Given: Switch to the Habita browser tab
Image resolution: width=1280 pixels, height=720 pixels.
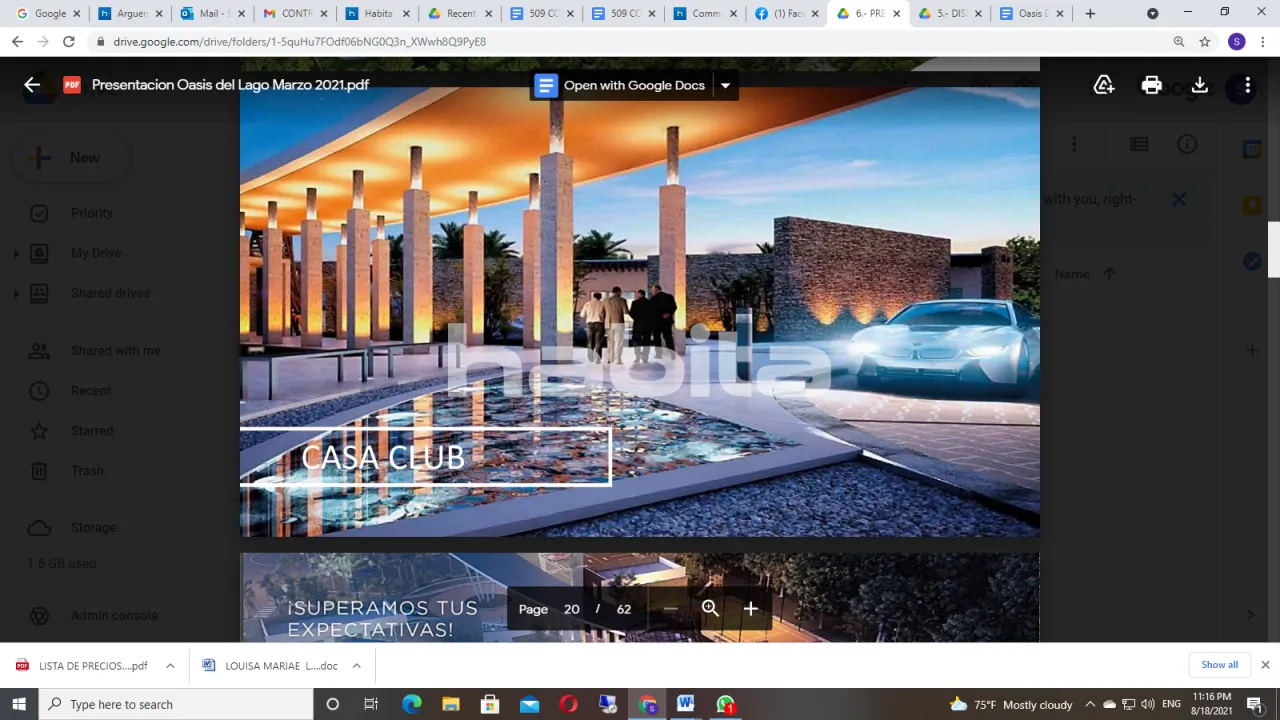Looking at the screenshot, I should (375, 14).
